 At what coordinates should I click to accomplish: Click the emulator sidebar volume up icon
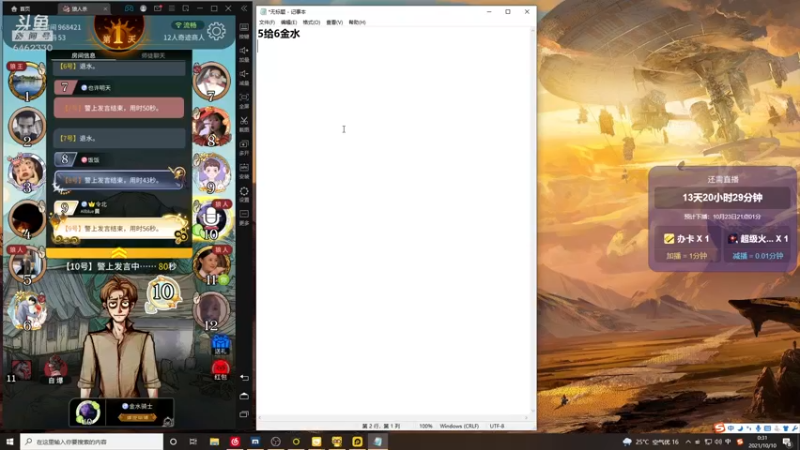click(x=244, y=51)
